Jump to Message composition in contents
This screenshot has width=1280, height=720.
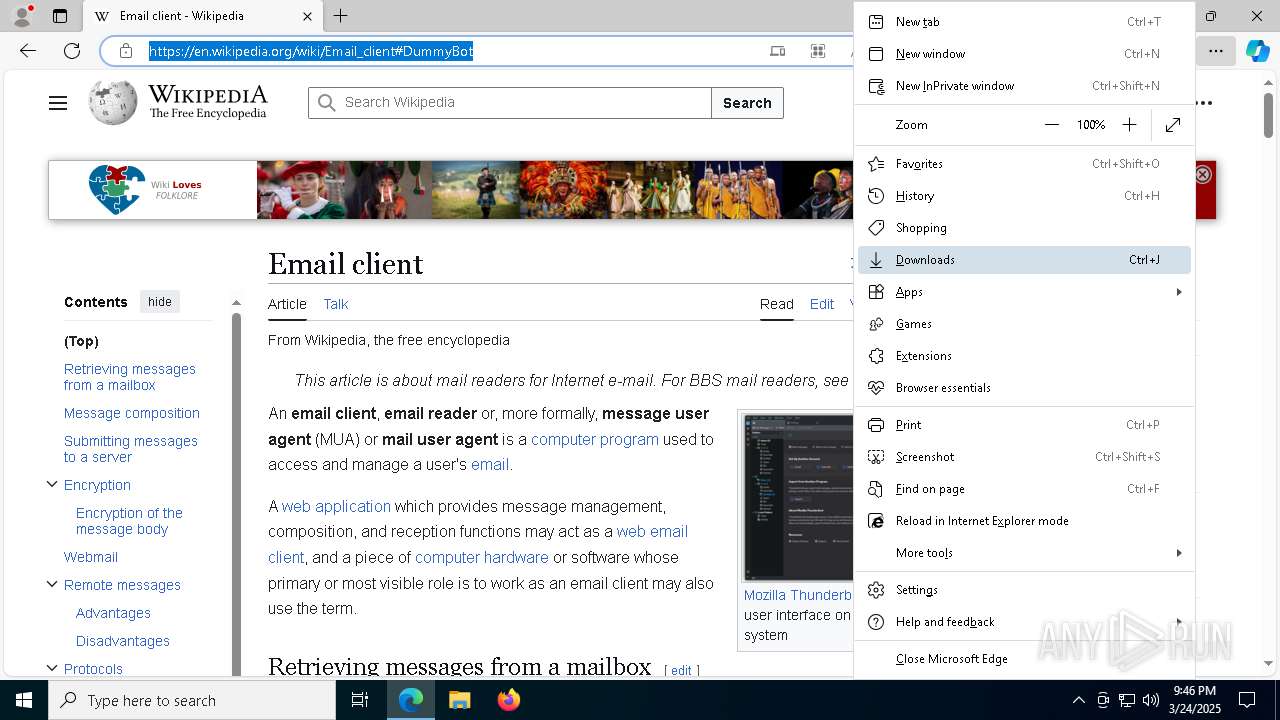click(132, 413)
